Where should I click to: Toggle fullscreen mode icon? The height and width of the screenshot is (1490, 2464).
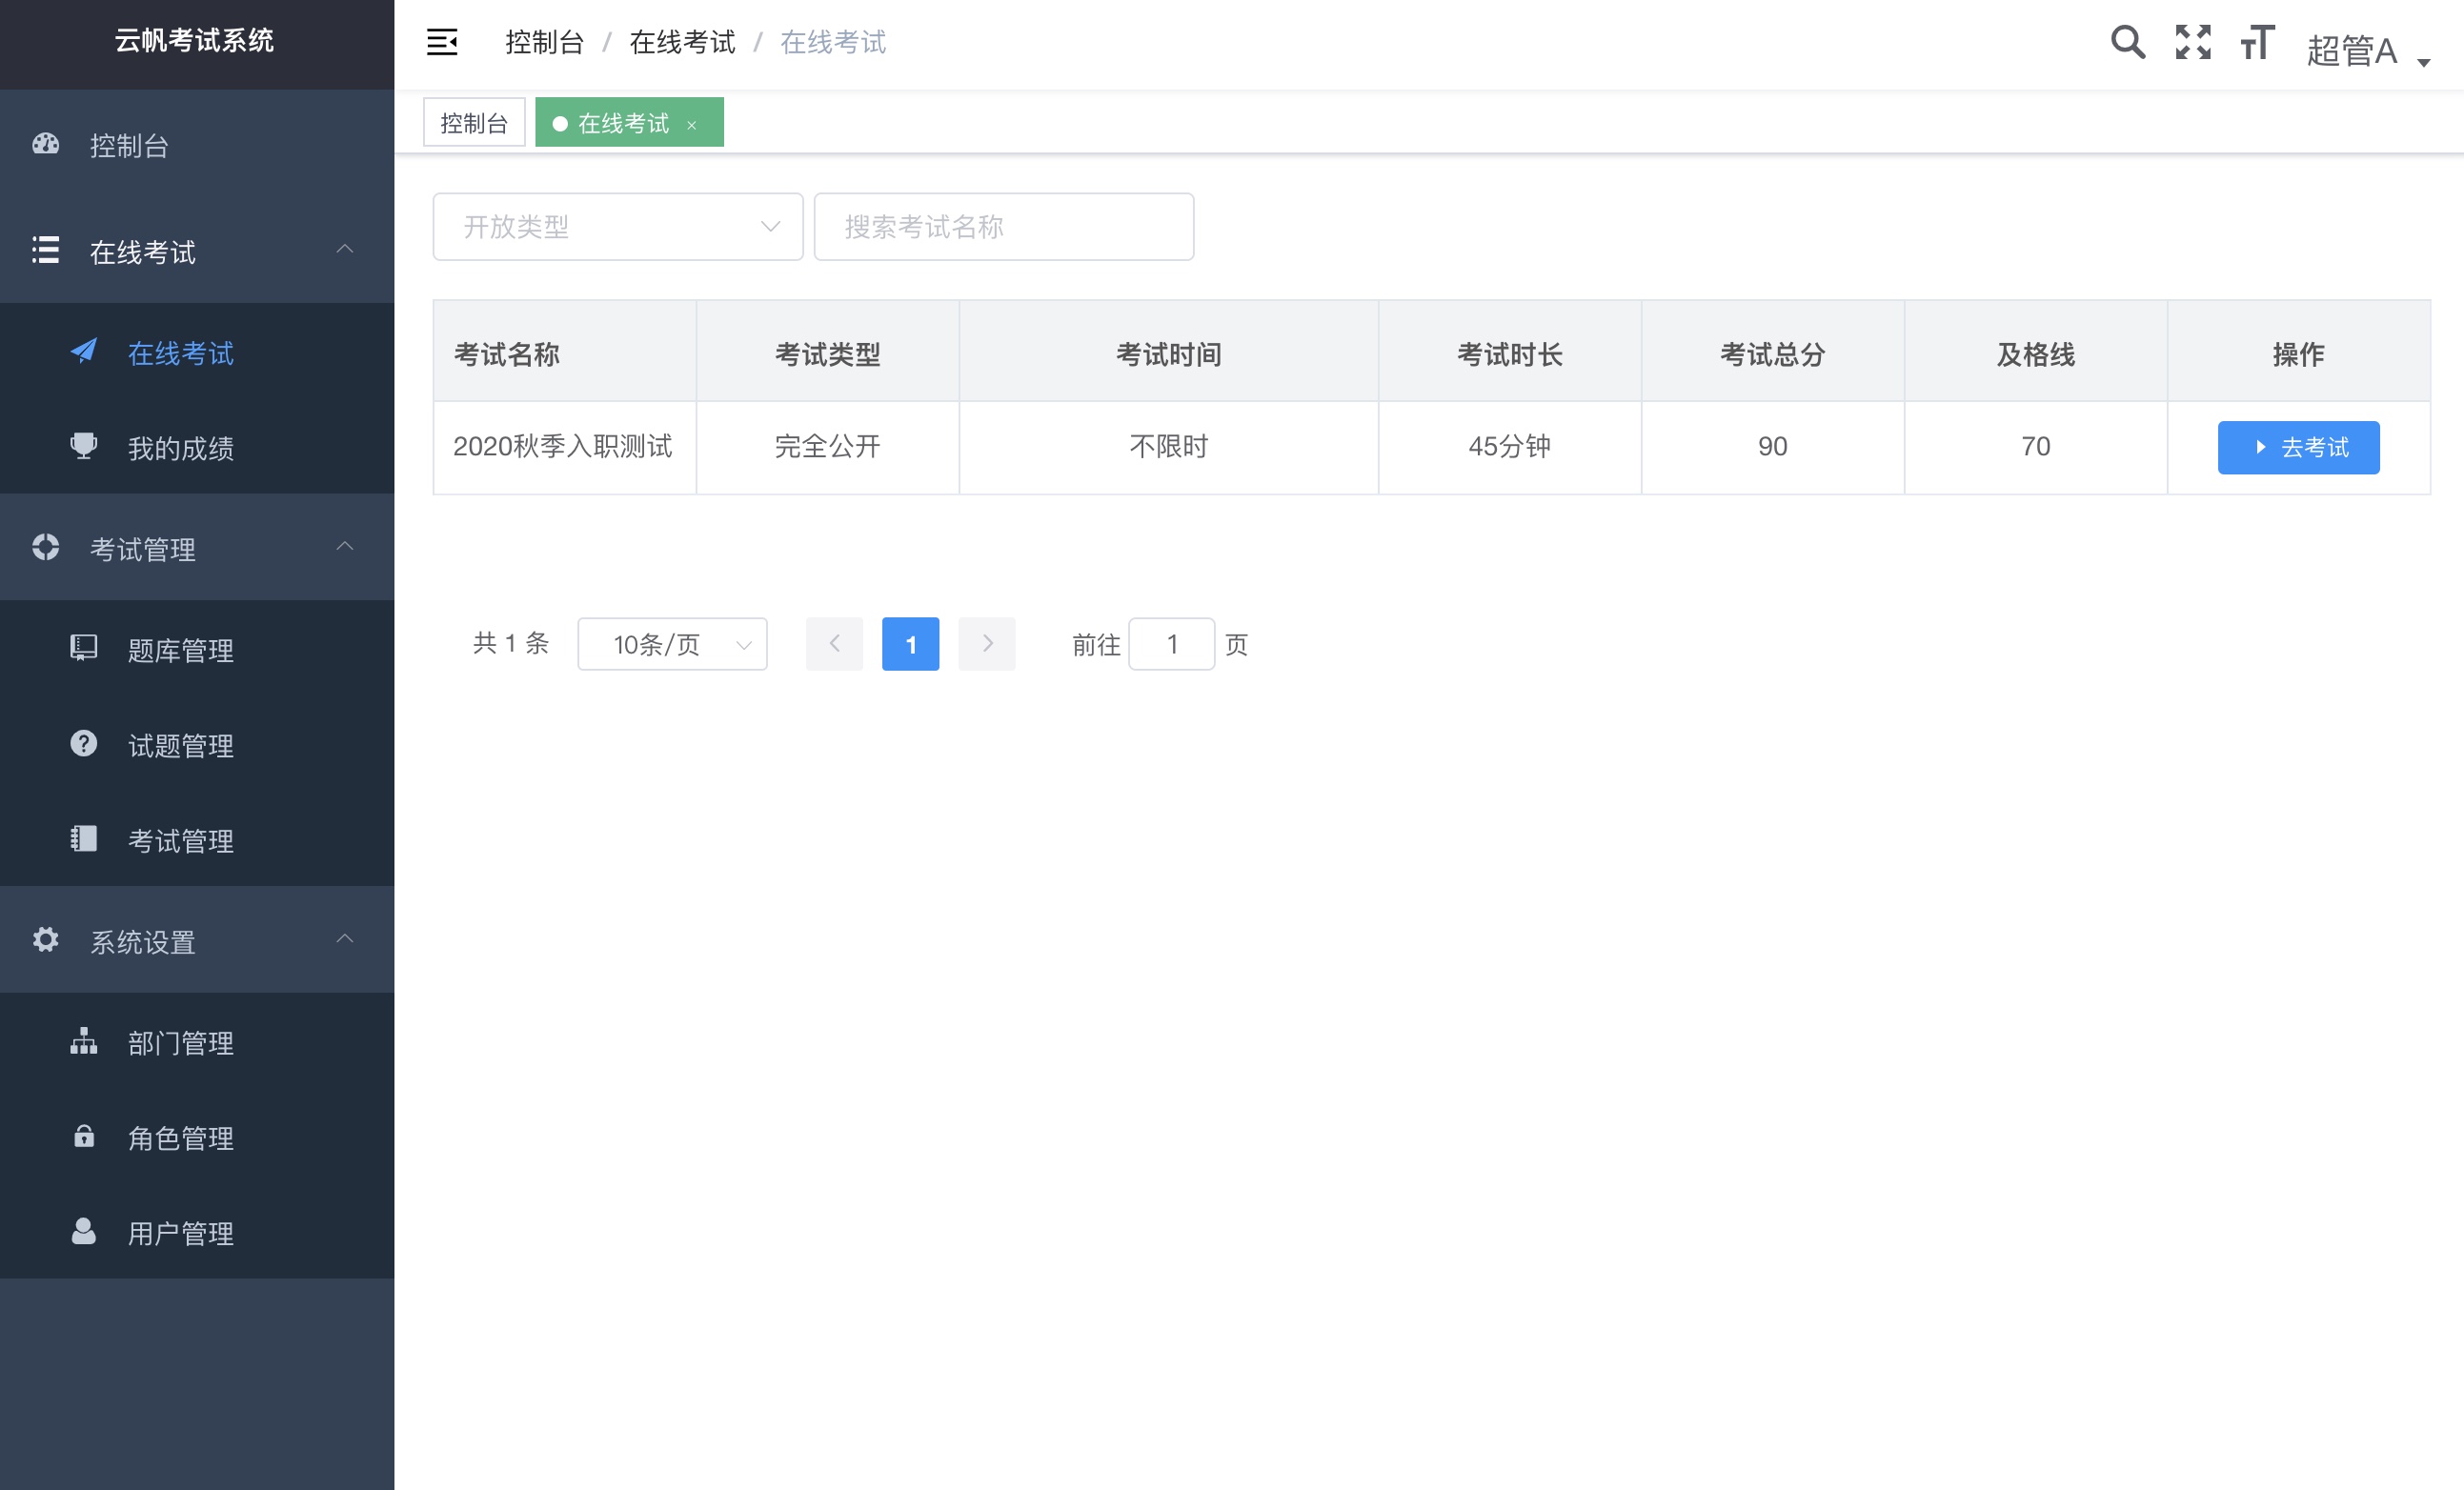tap(2192, 42)
